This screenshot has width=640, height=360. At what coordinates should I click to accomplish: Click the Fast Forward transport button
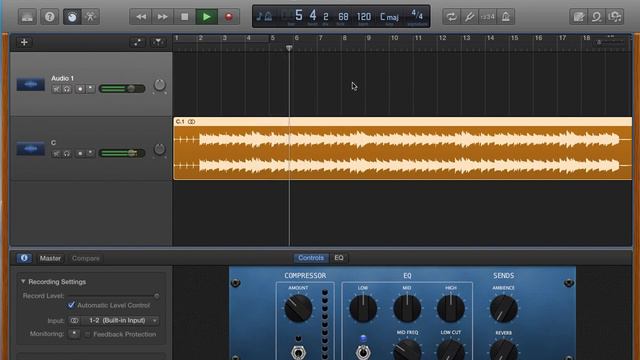(162, 17)
